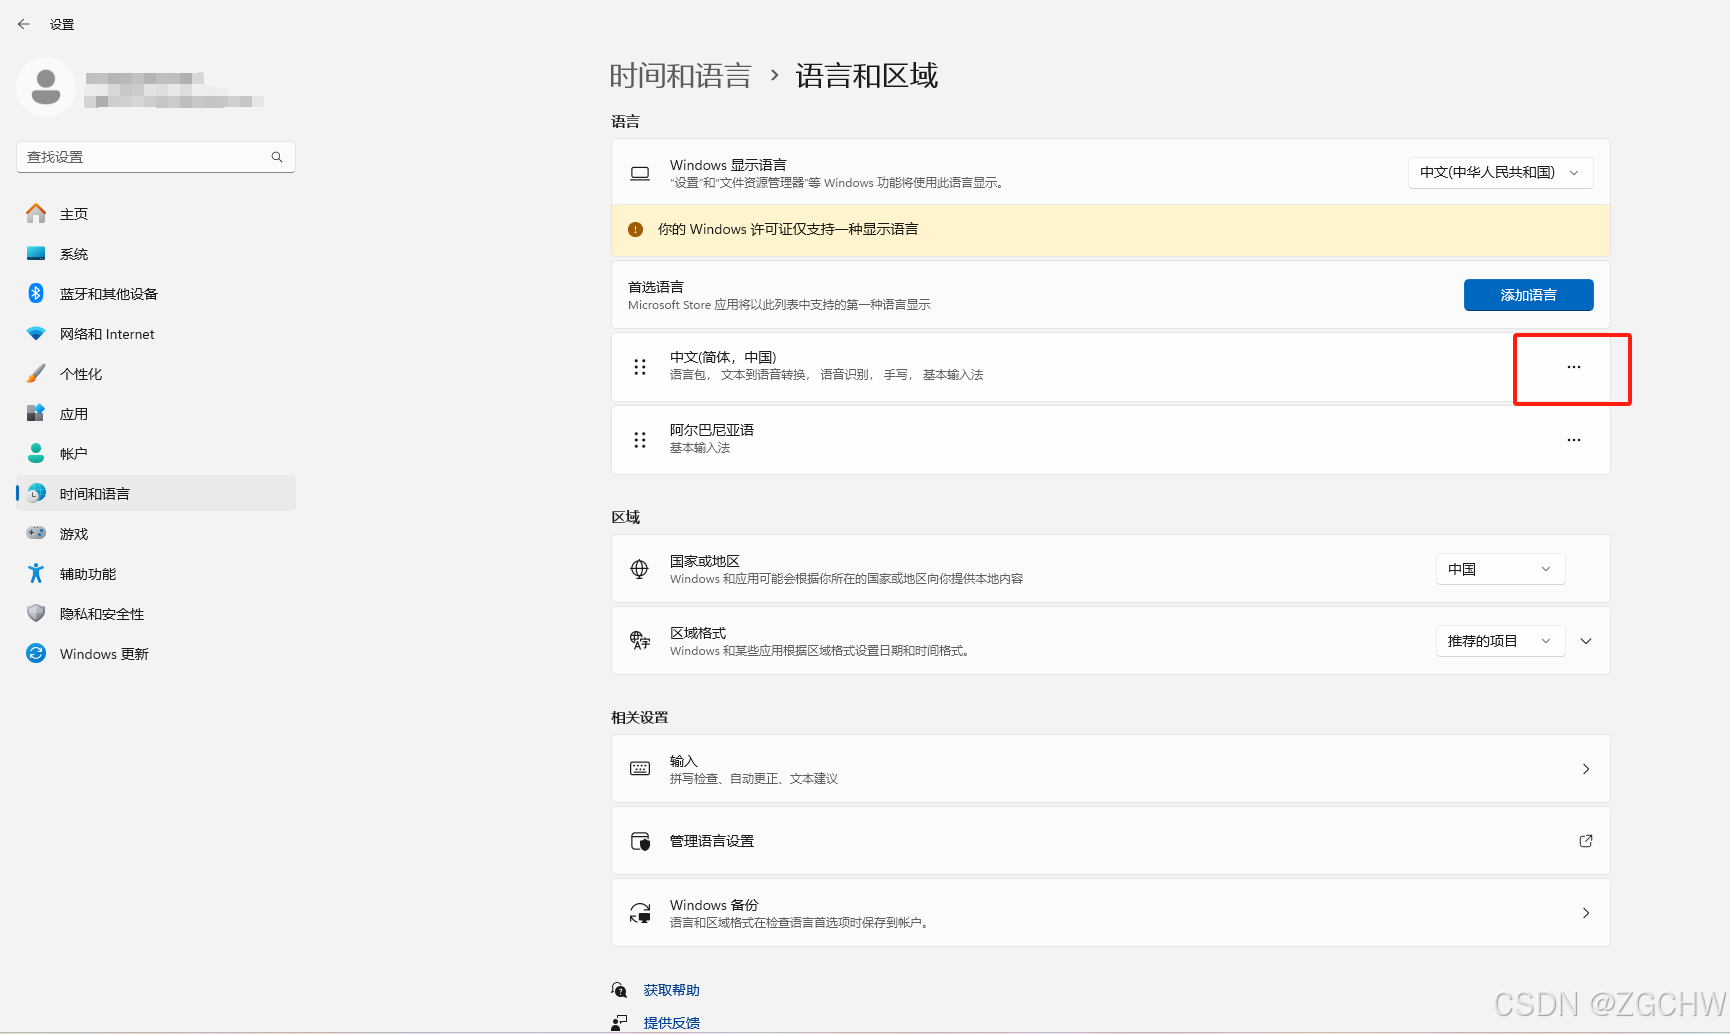Screen dimensions: 1730x1034
Task: Select 隐私和安全性 in the sidebar
Action: [156, 613]
